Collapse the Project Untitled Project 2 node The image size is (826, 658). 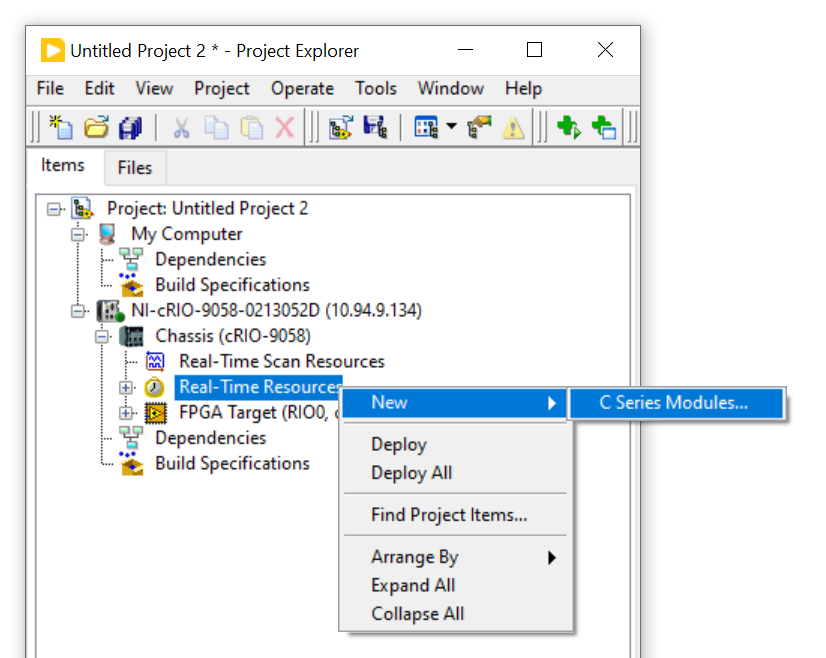[54, 209]
